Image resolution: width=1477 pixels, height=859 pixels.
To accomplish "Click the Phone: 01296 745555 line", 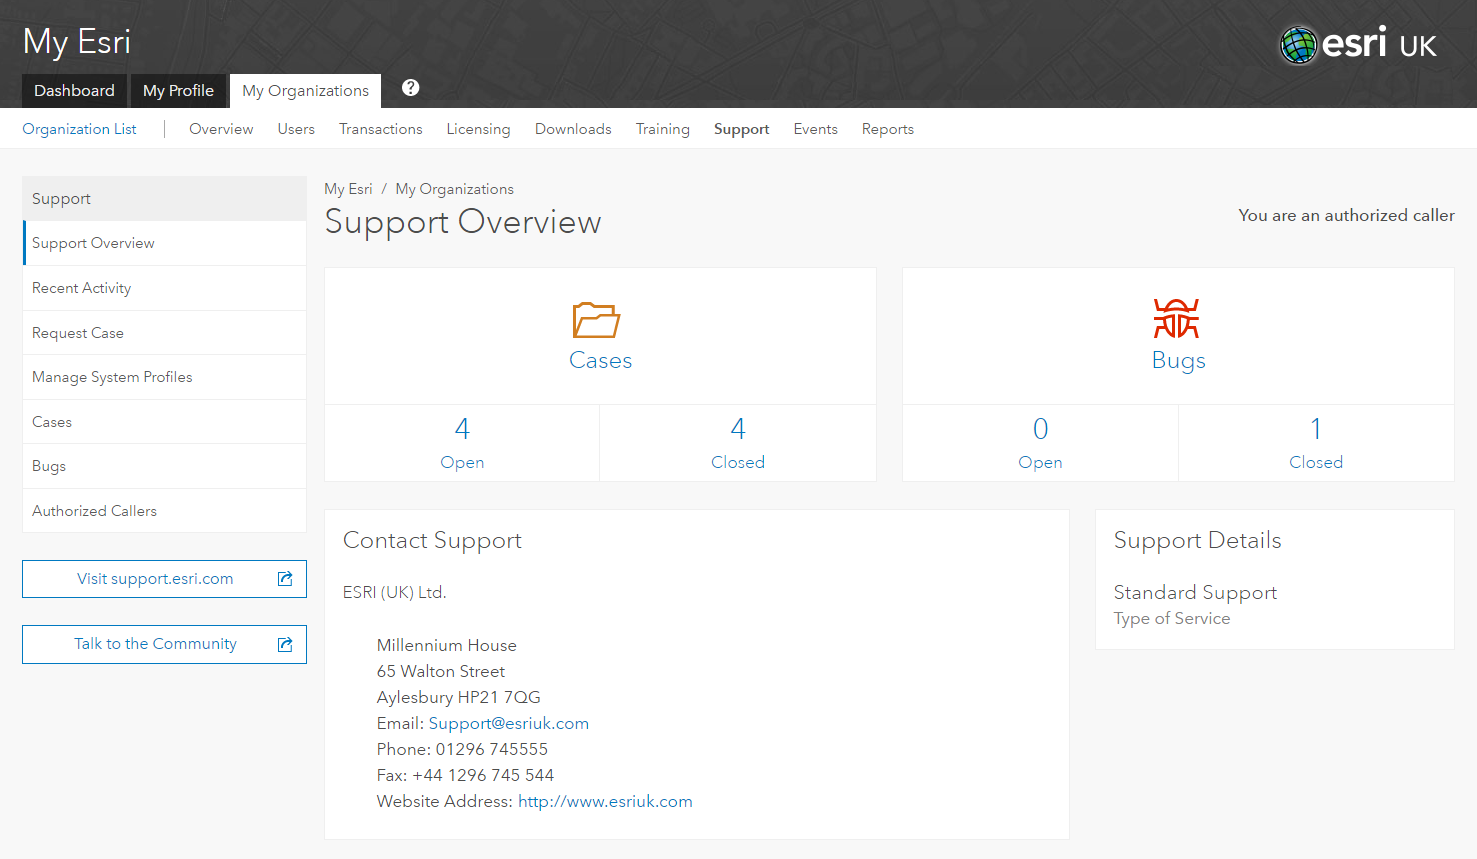I will point(462,749).
